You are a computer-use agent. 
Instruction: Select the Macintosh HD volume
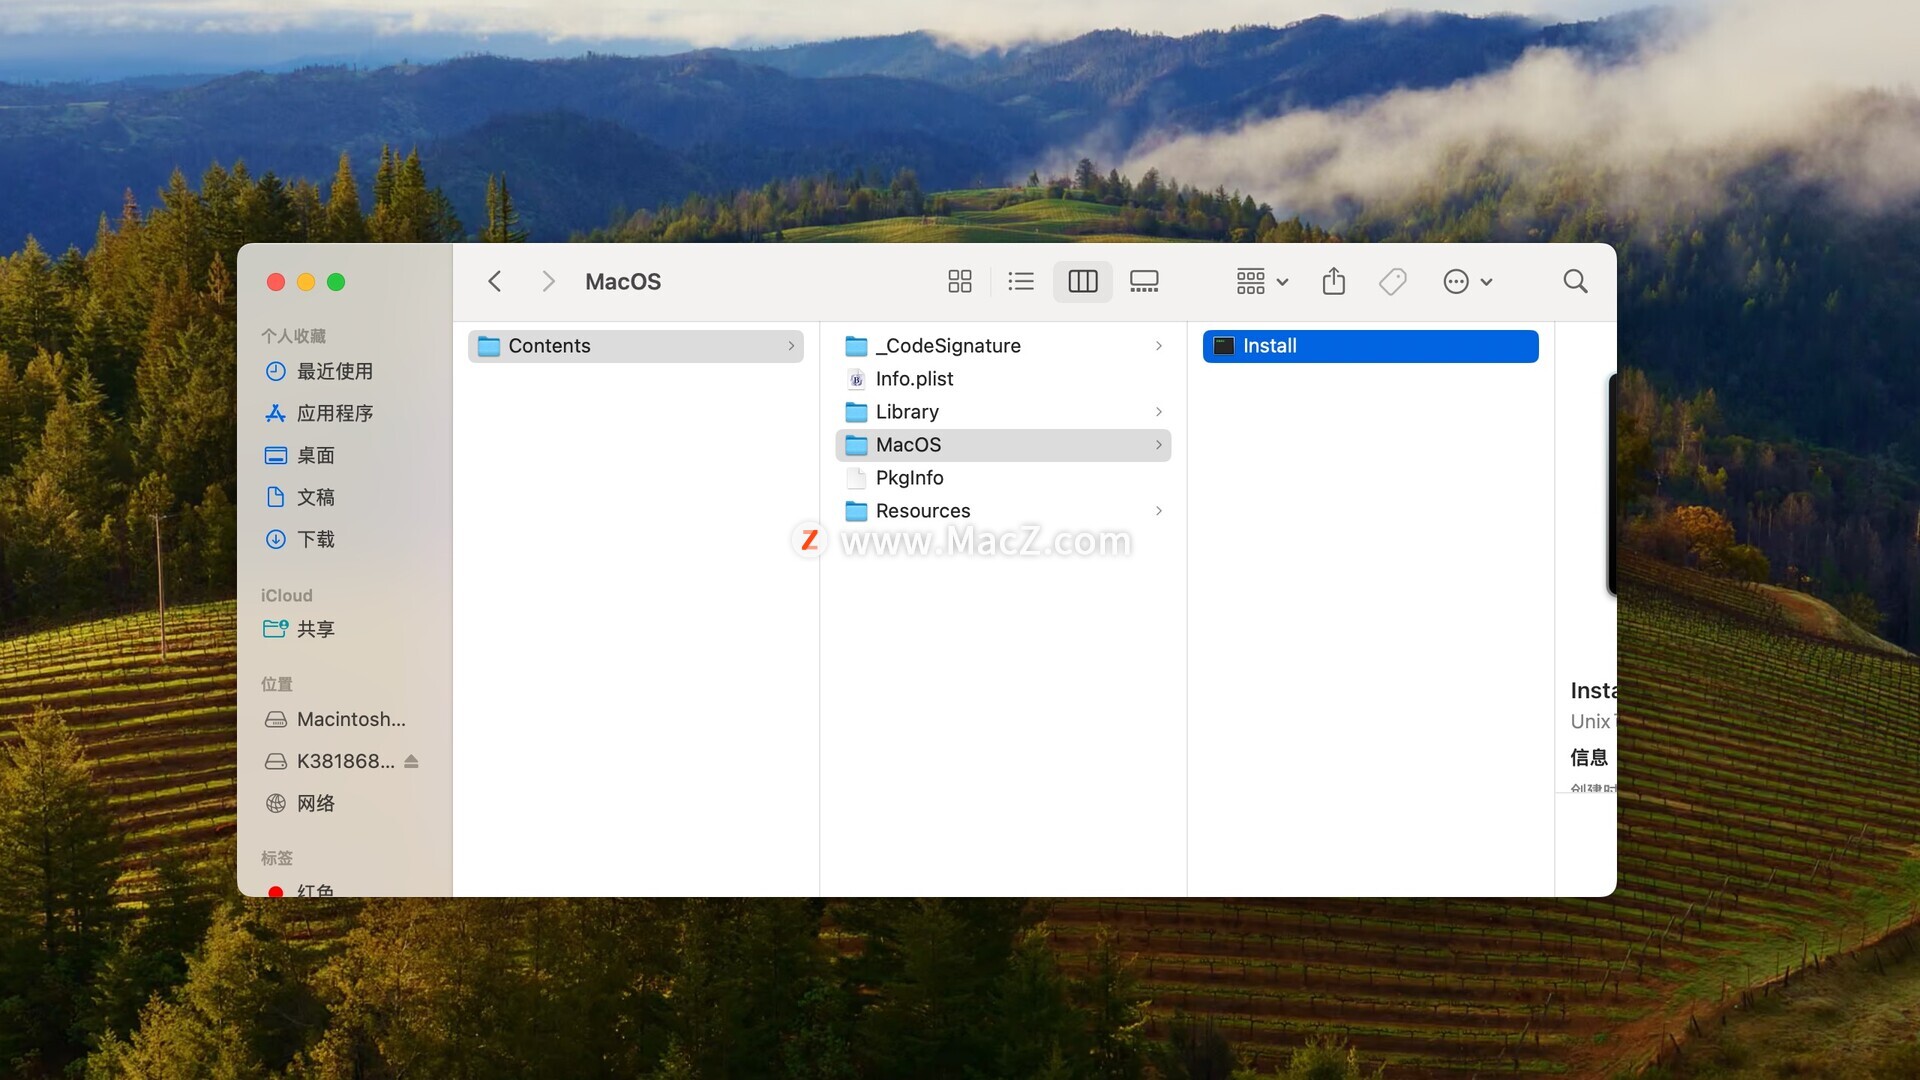(x=351, y=719)
